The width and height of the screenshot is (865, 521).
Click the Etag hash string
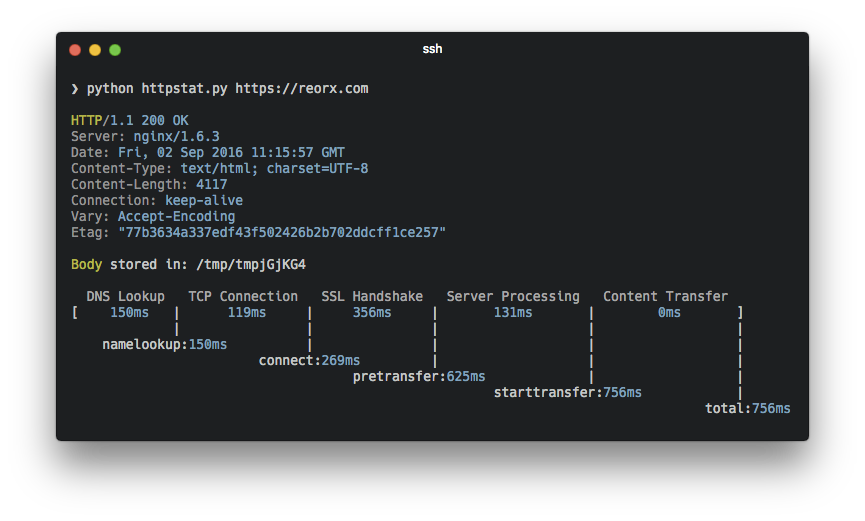point(282,232)
